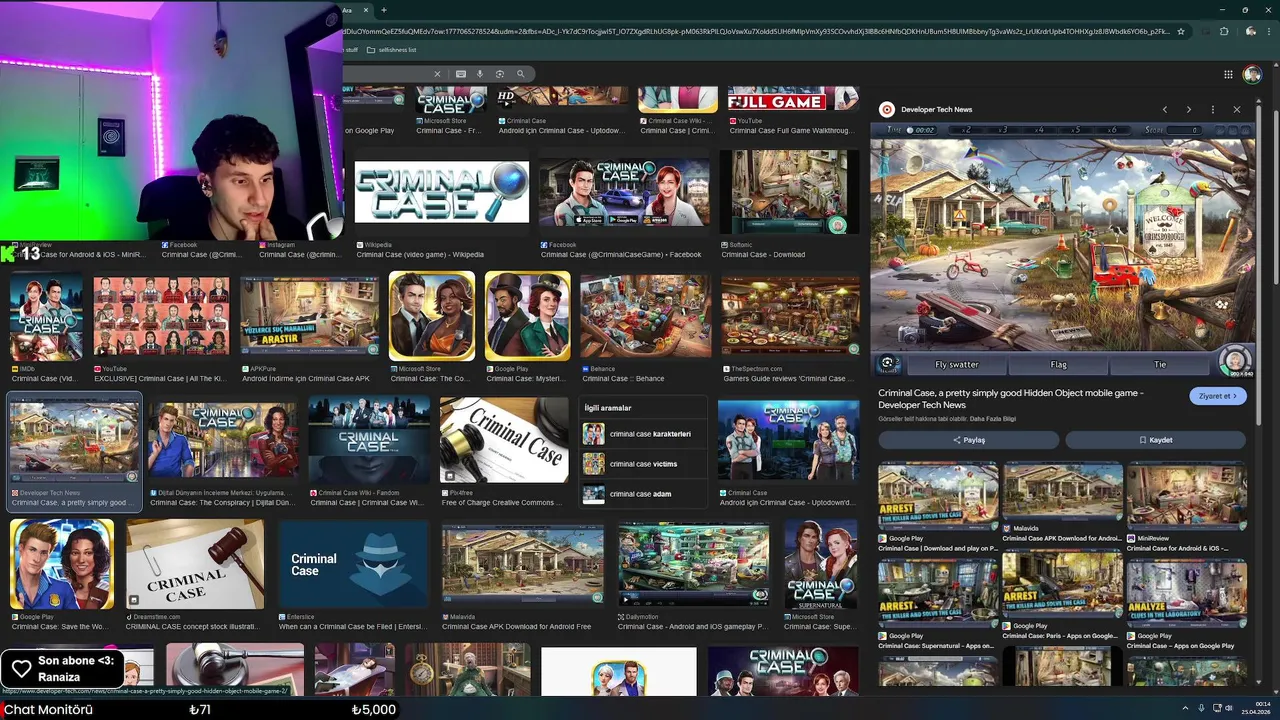Screen dimensions: 1280x720
Task: Open more options in the image preview panel
Action: pos(1213,109)
